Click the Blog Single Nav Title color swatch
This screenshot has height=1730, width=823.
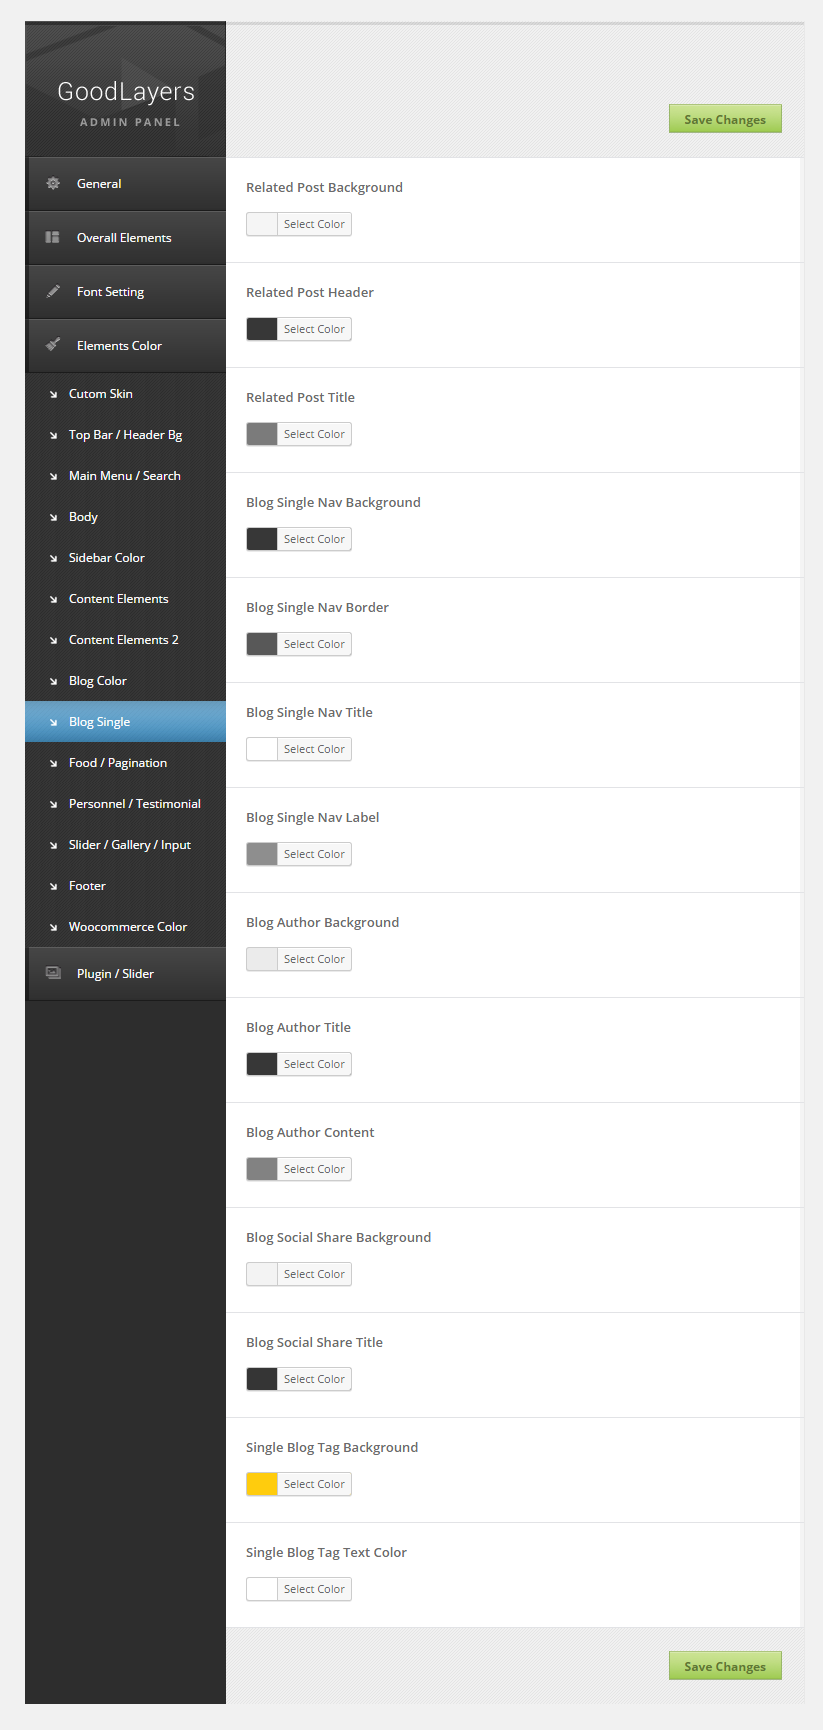click(x=262, y=749)
